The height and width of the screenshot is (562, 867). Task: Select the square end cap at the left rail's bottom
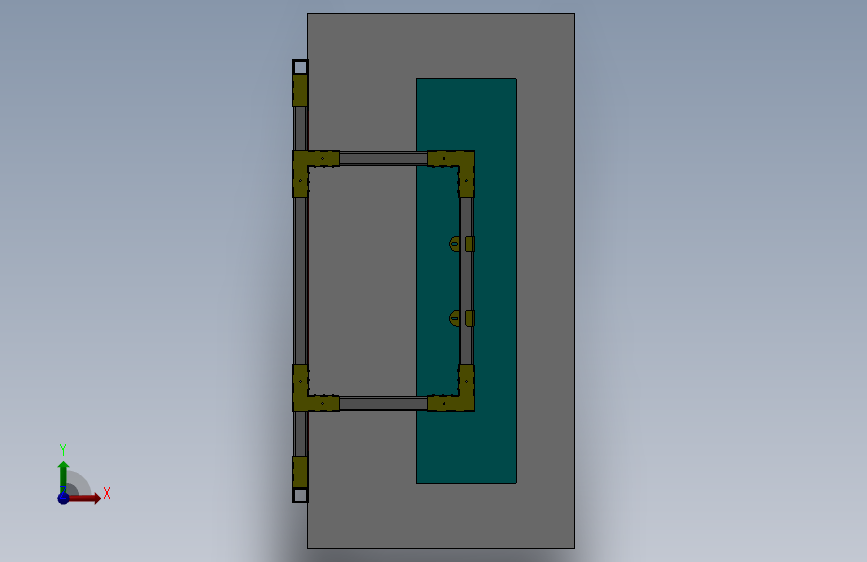(300, 495)
